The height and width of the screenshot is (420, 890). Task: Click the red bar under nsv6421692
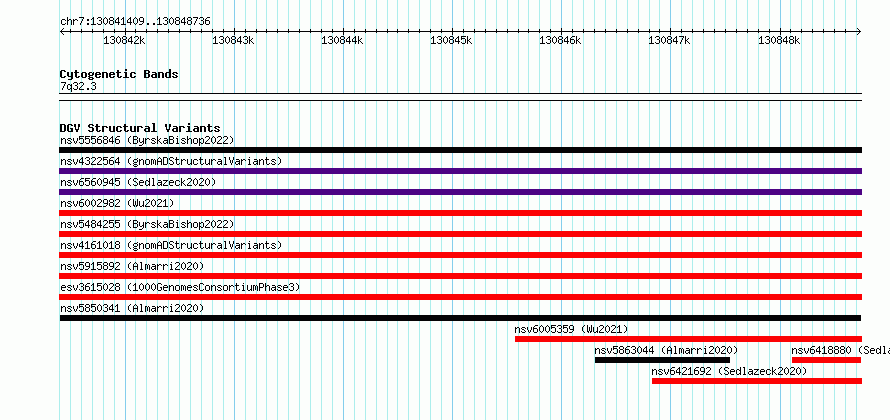757,381
